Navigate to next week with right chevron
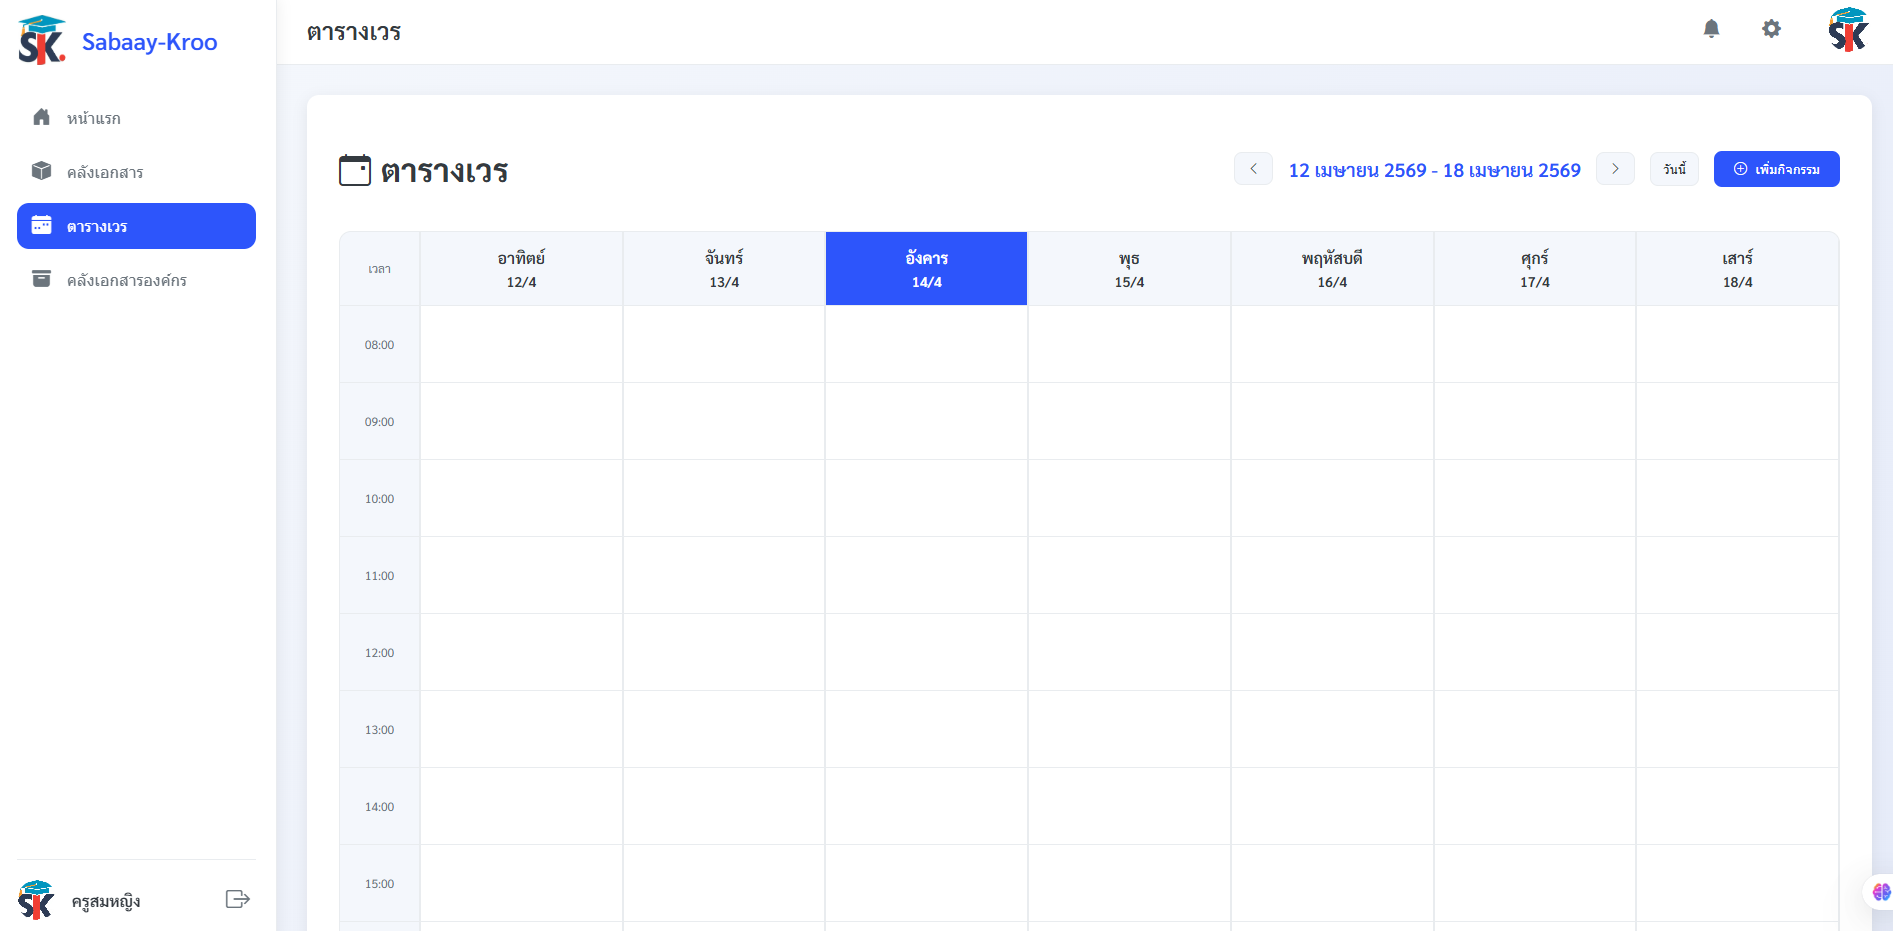Screen dimensions: 1893x931 click(x=1614, y=169)
